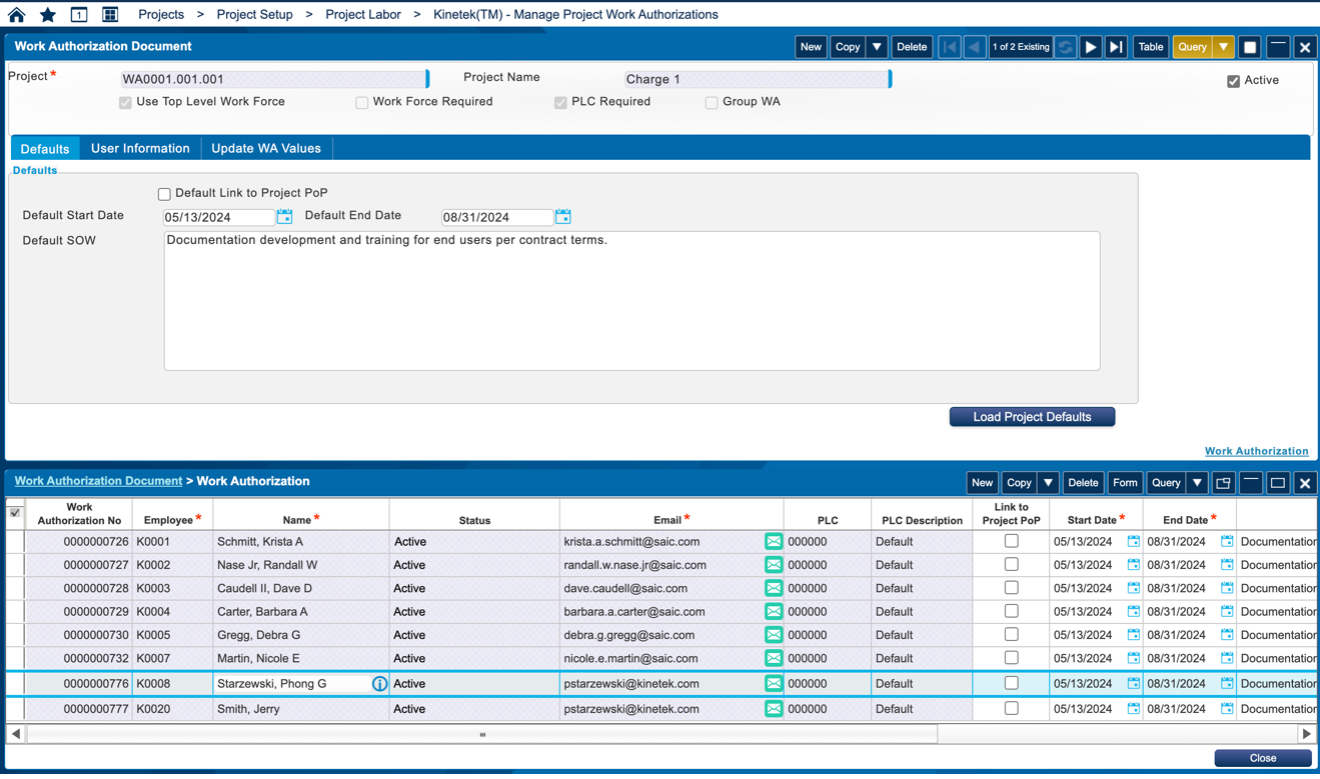Go to the Home icon
Screen dimensions: 1320x779
(x=16, y=15)
